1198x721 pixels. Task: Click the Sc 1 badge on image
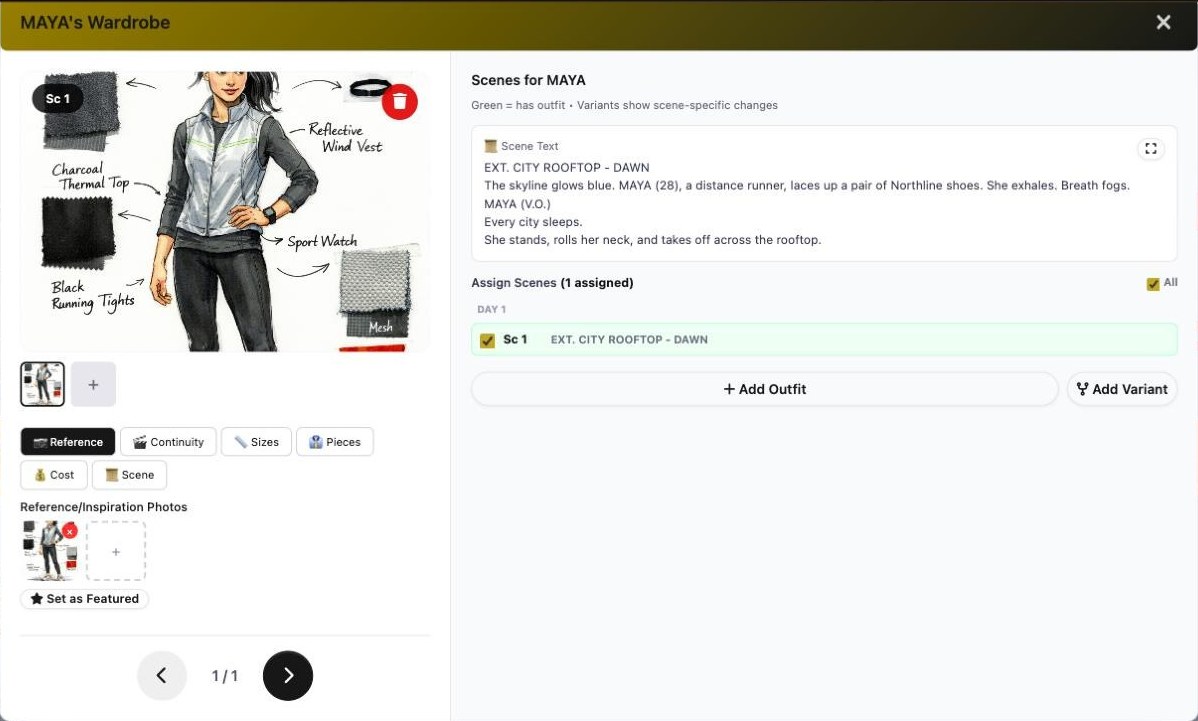(57, 99)
